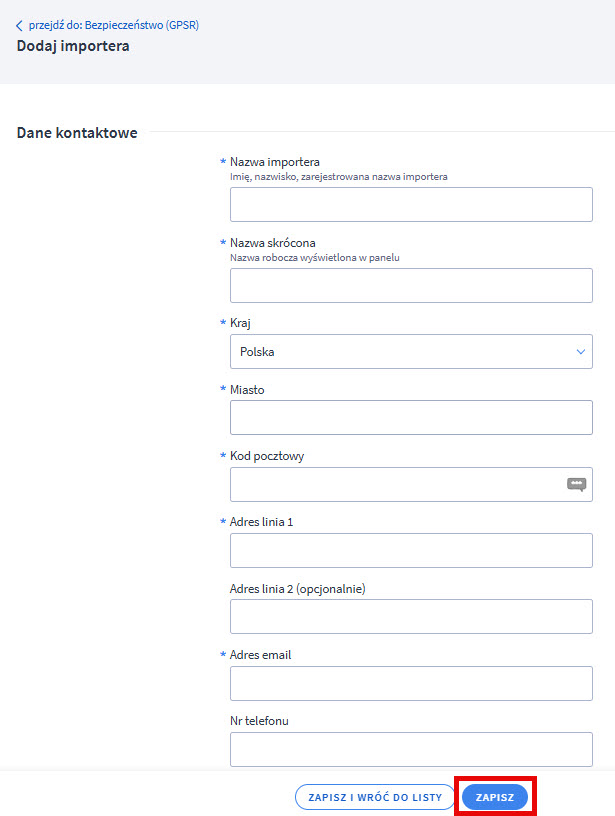Focus the Nazwa importera input field
The image size is (615, 816).
(x=411, y=205)
